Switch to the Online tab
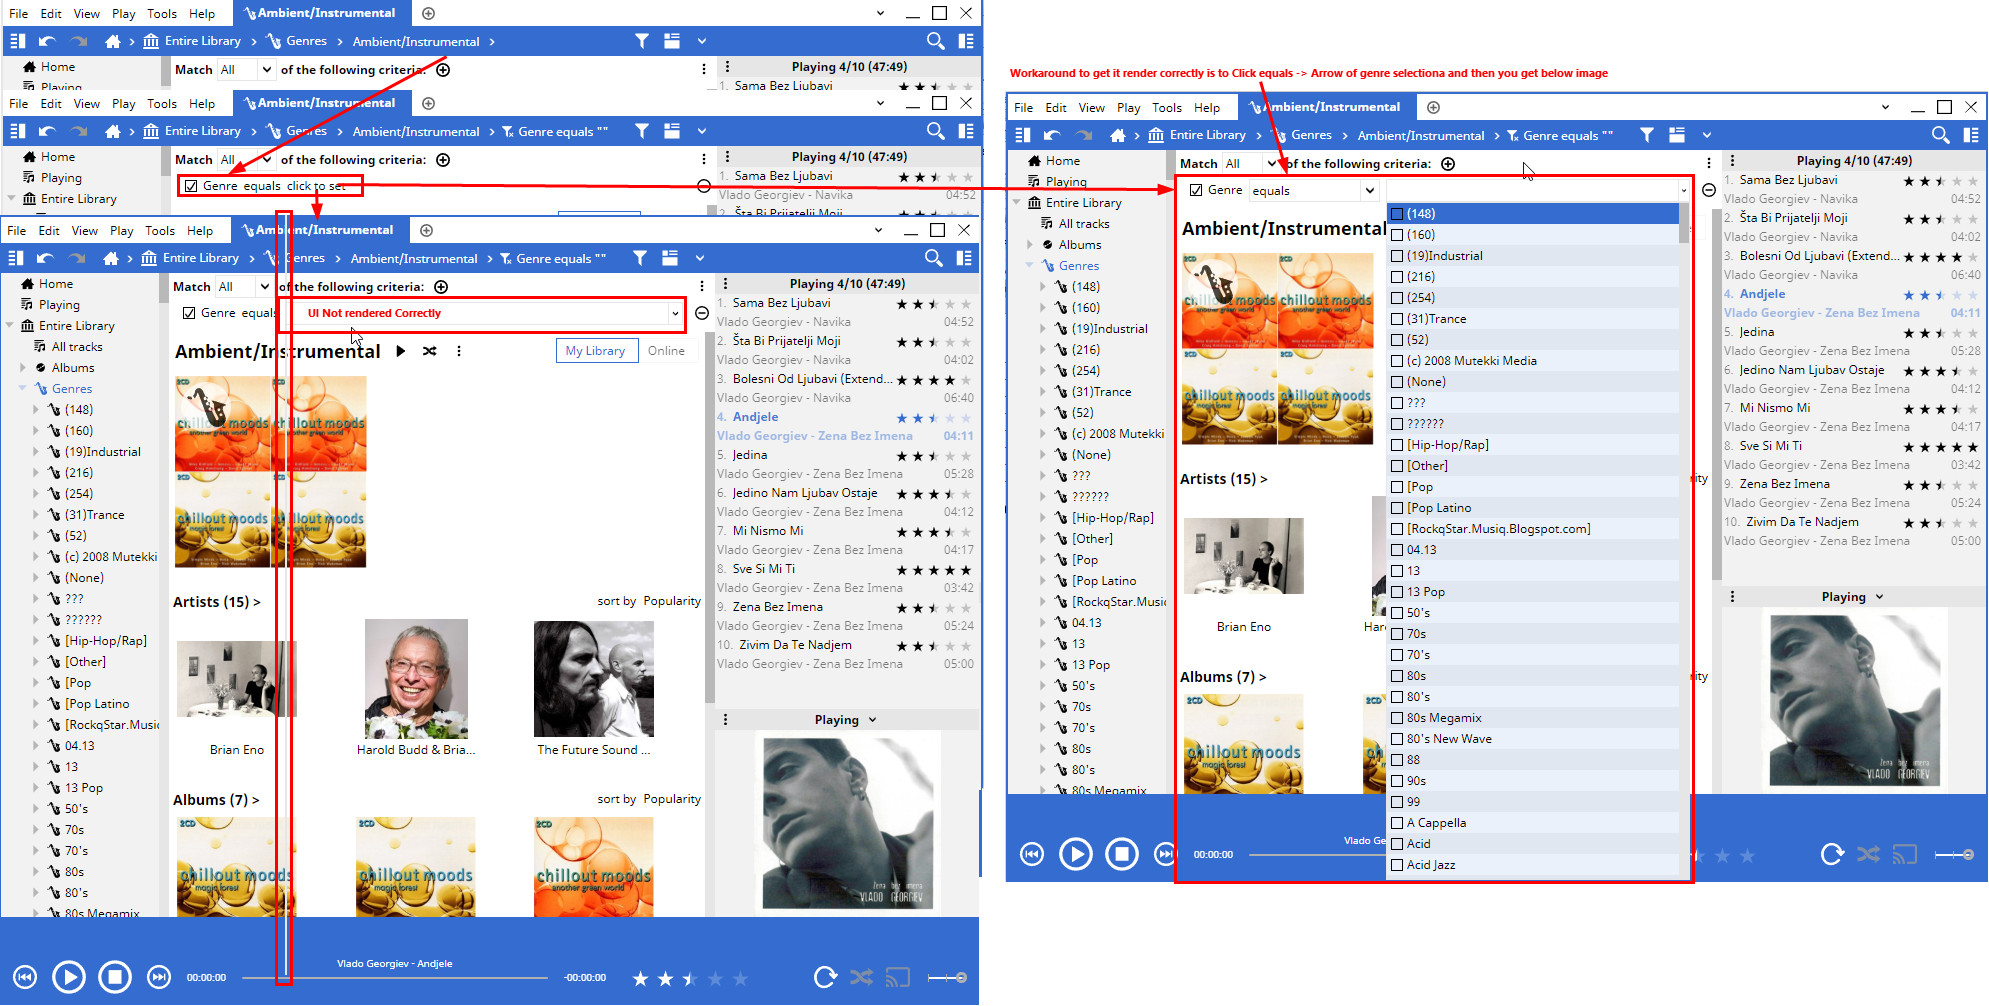1989x1006 pixels. pos(666,351)
